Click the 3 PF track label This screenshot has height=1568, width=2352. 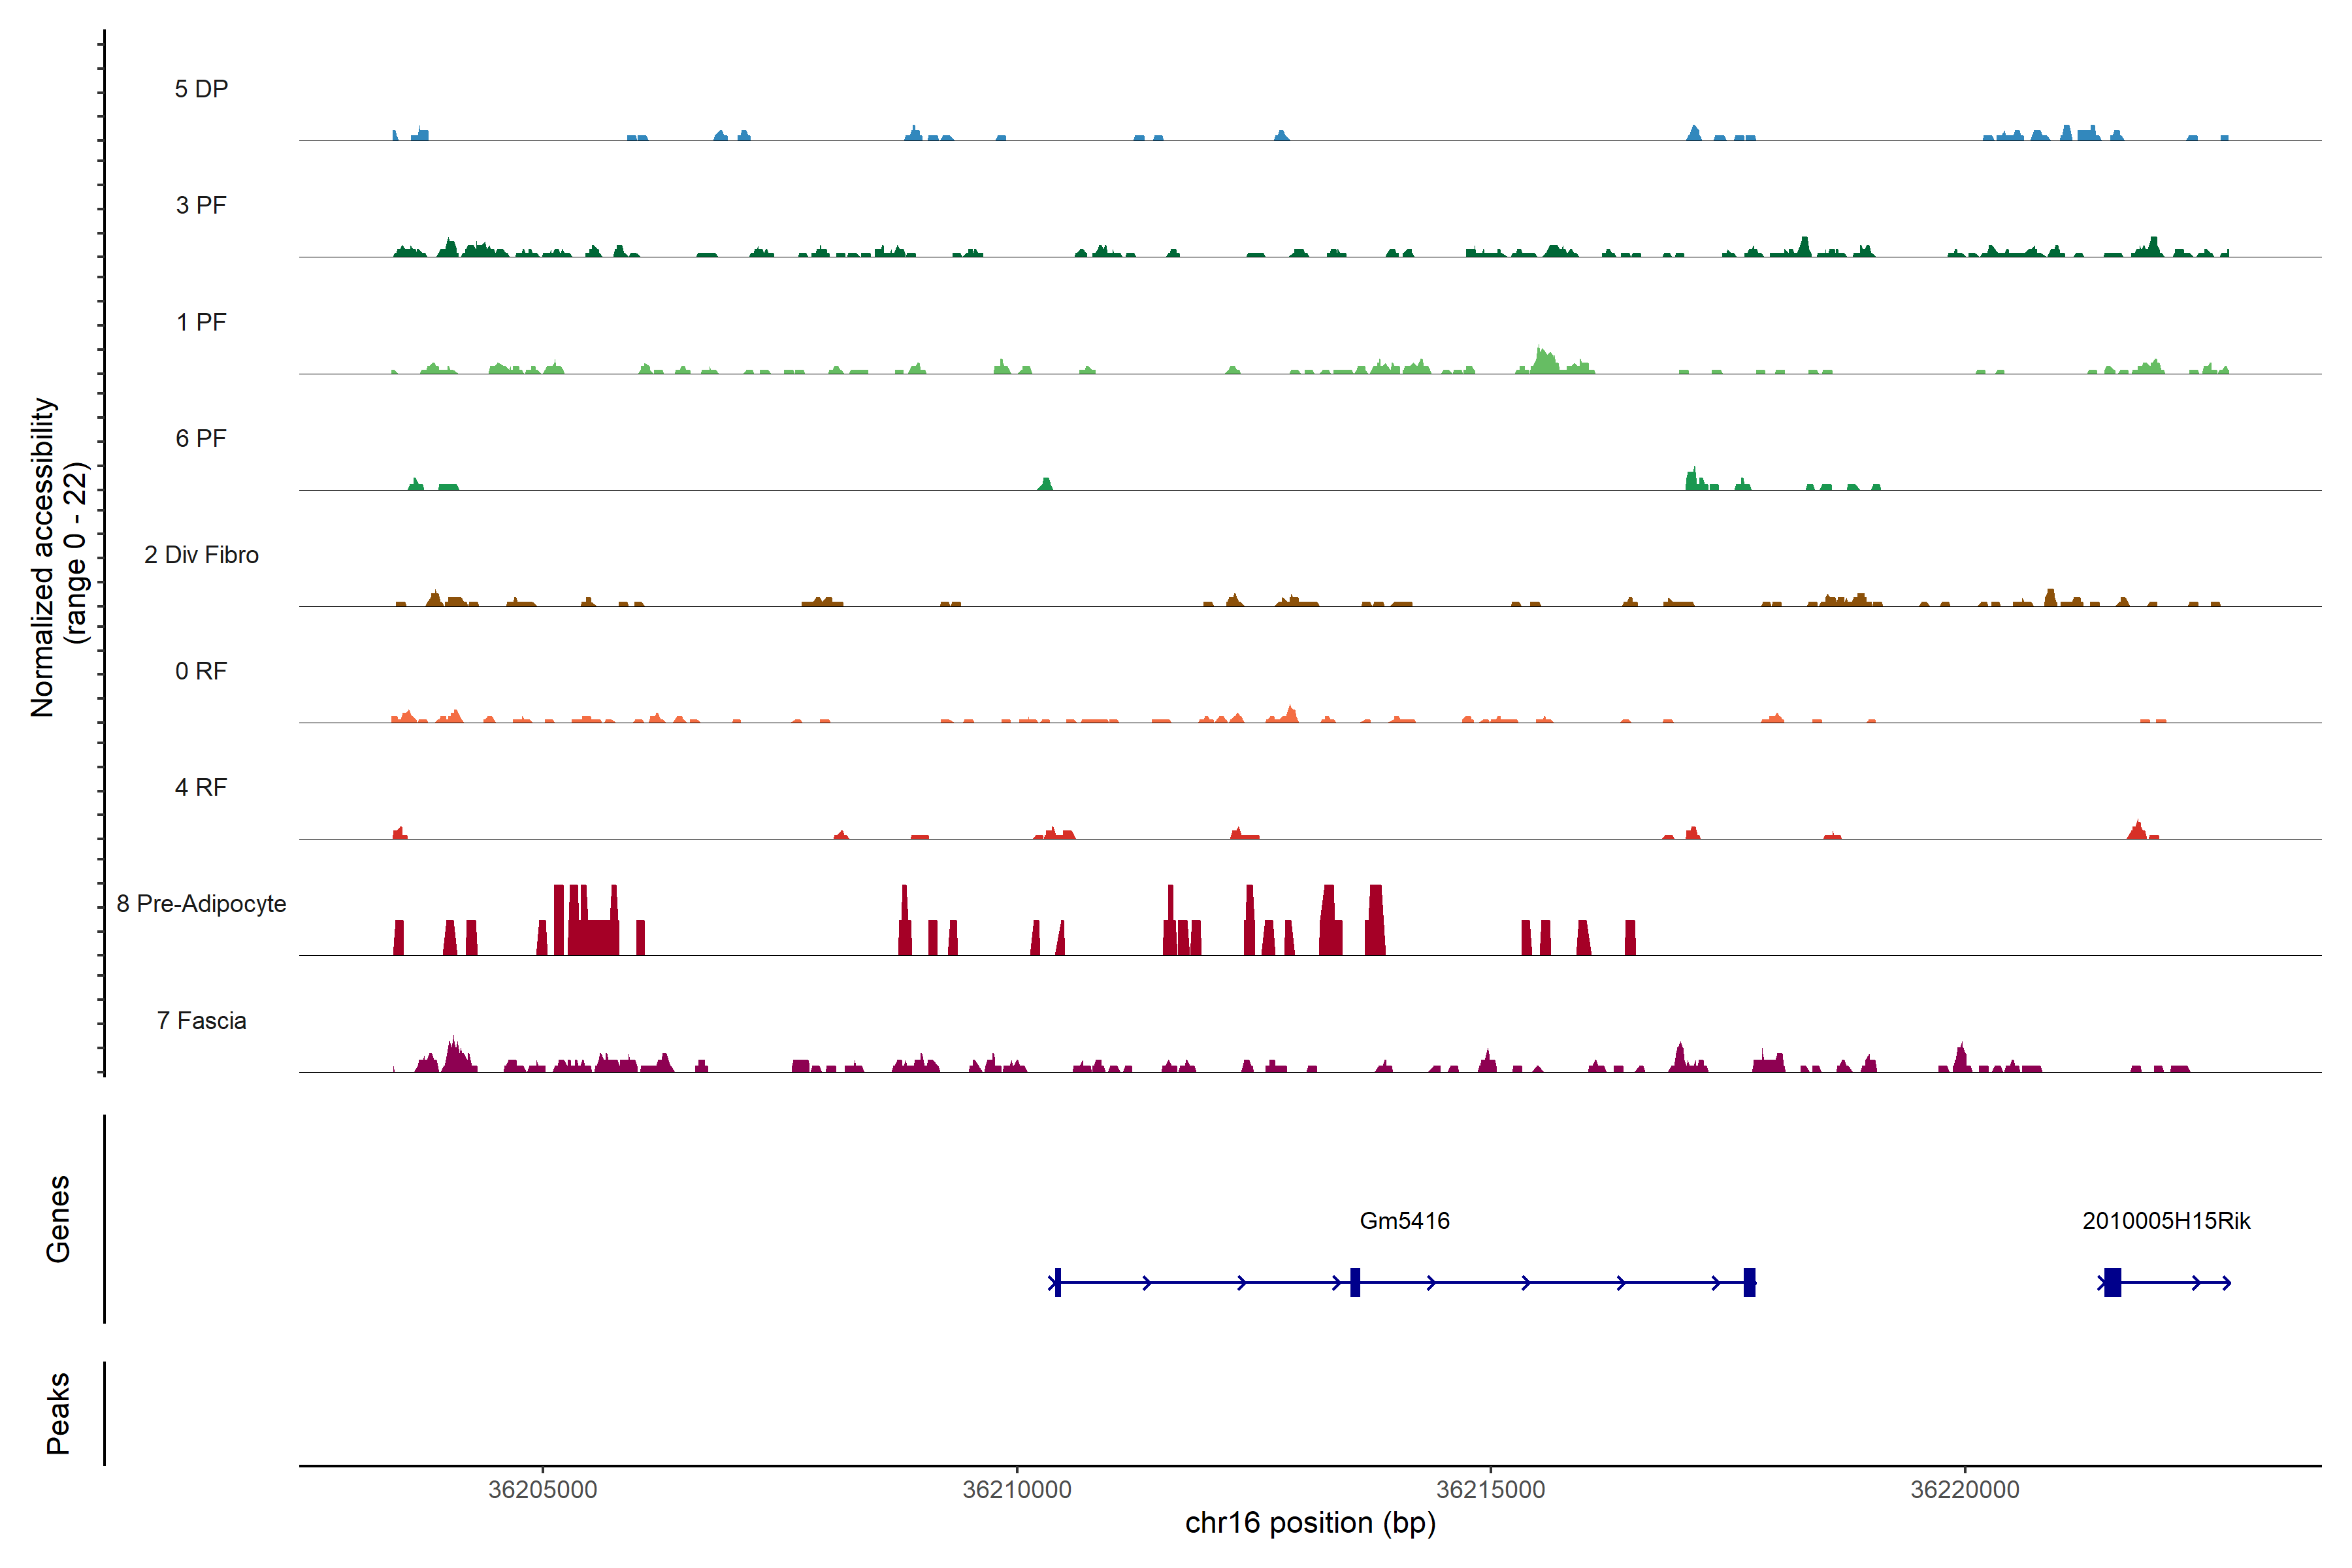pyautogui.click(x=201, y=205)
